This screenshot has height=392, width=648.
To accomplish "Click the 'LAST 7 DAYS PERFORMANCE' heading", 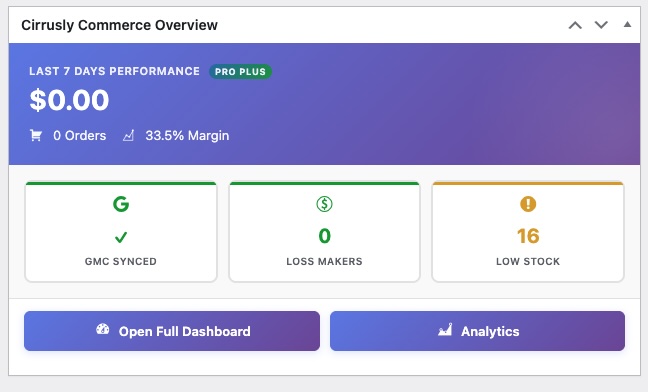I will pos(114,71).
